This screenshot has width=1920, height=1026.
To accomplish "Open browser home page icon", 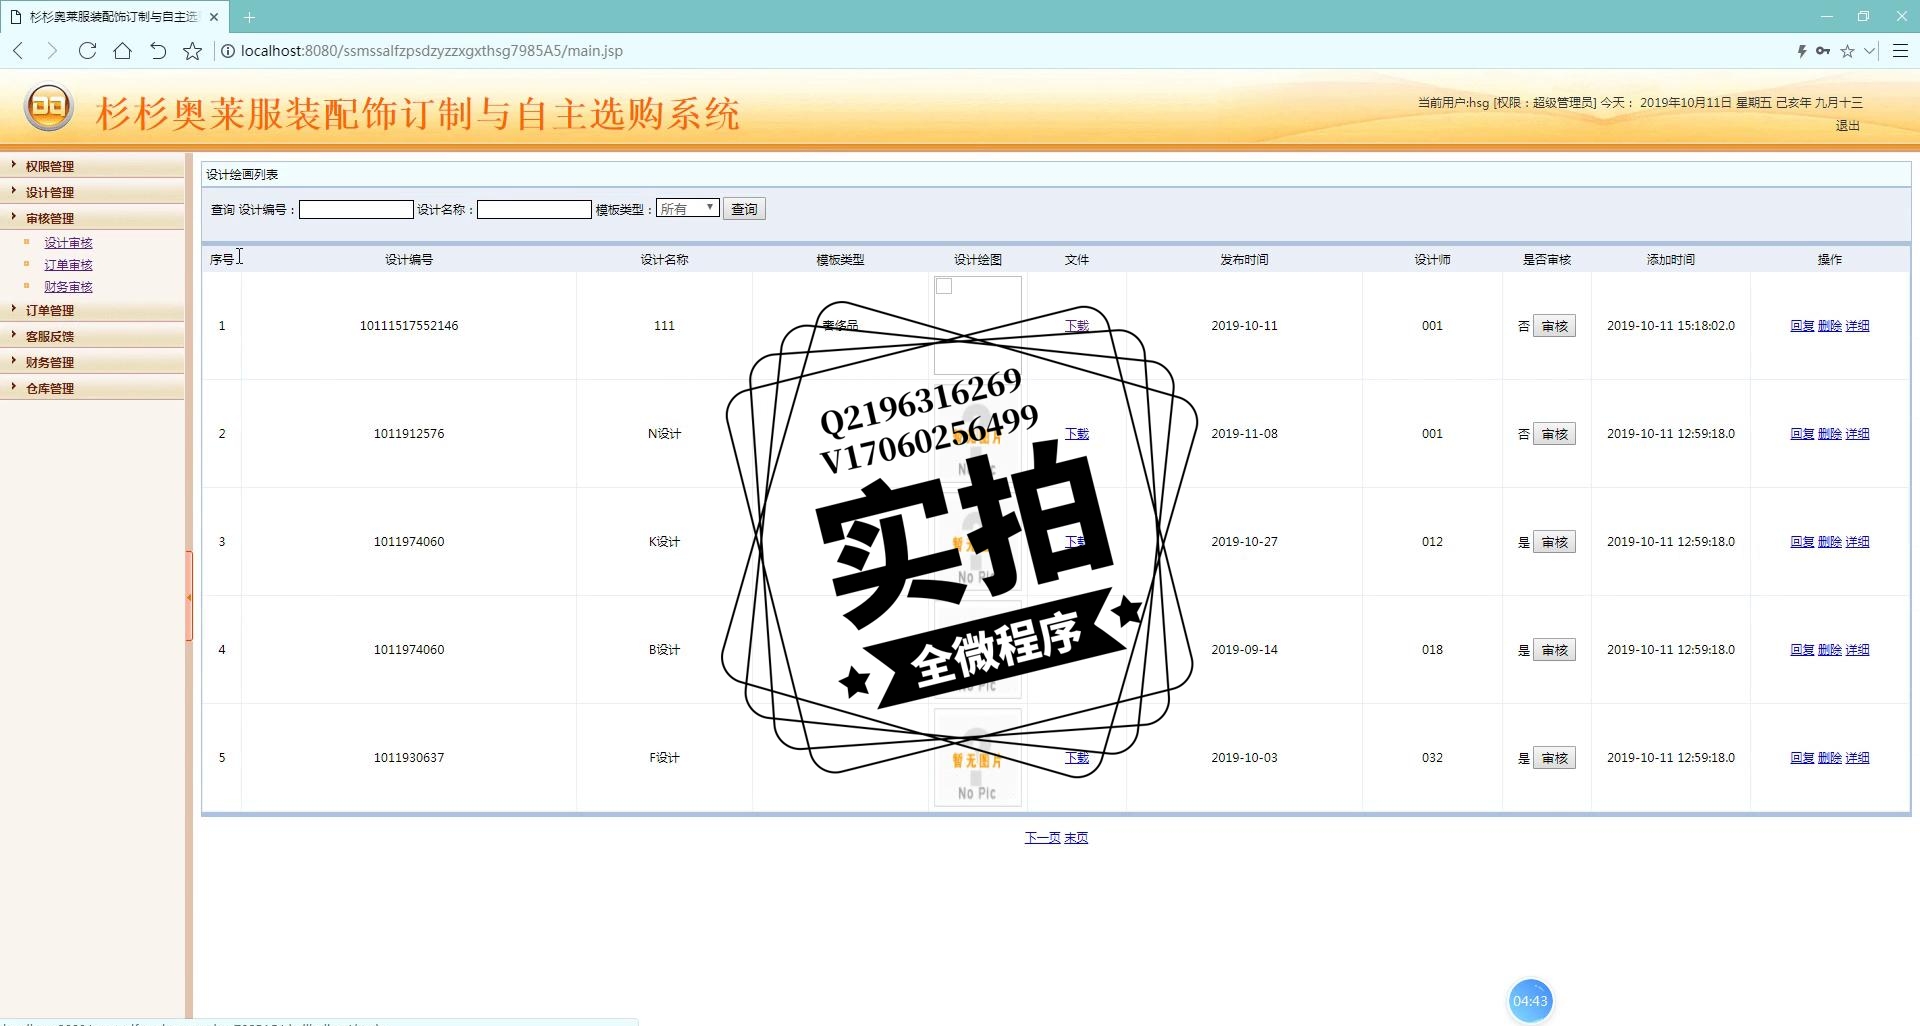I will point(122,51).
